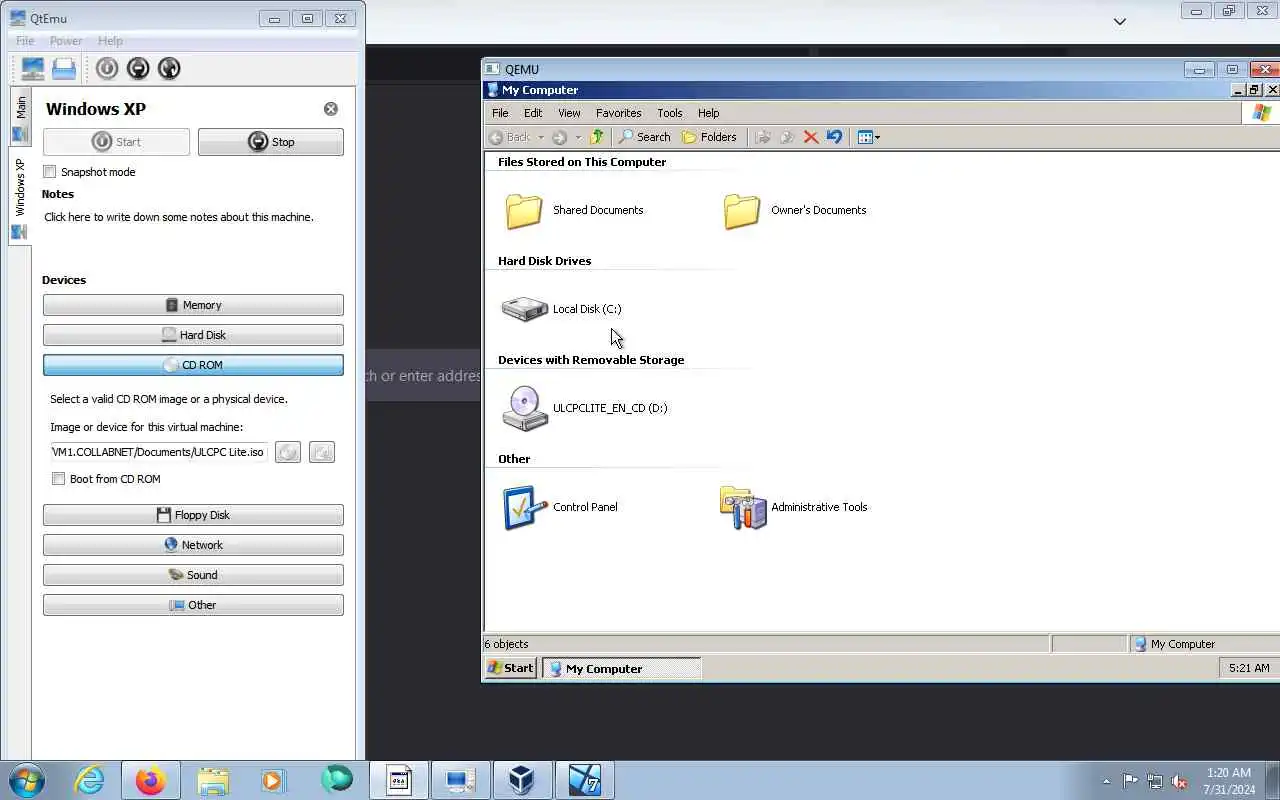Click Search in My Computer toolbar
This screenshot has width=1280, height=800.
pos(645,137)
